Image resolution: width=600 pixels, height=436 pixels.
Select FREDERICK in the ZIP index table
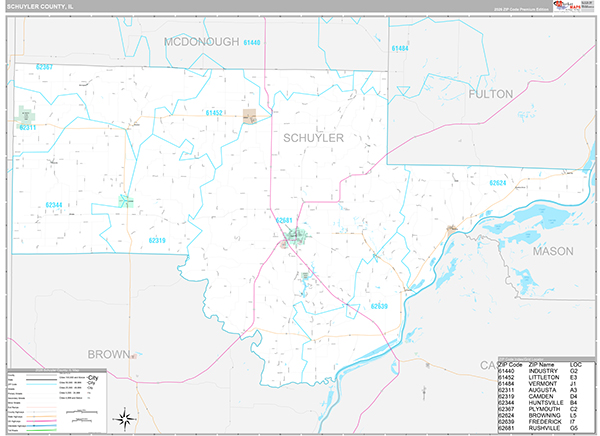tap(545, 421)
